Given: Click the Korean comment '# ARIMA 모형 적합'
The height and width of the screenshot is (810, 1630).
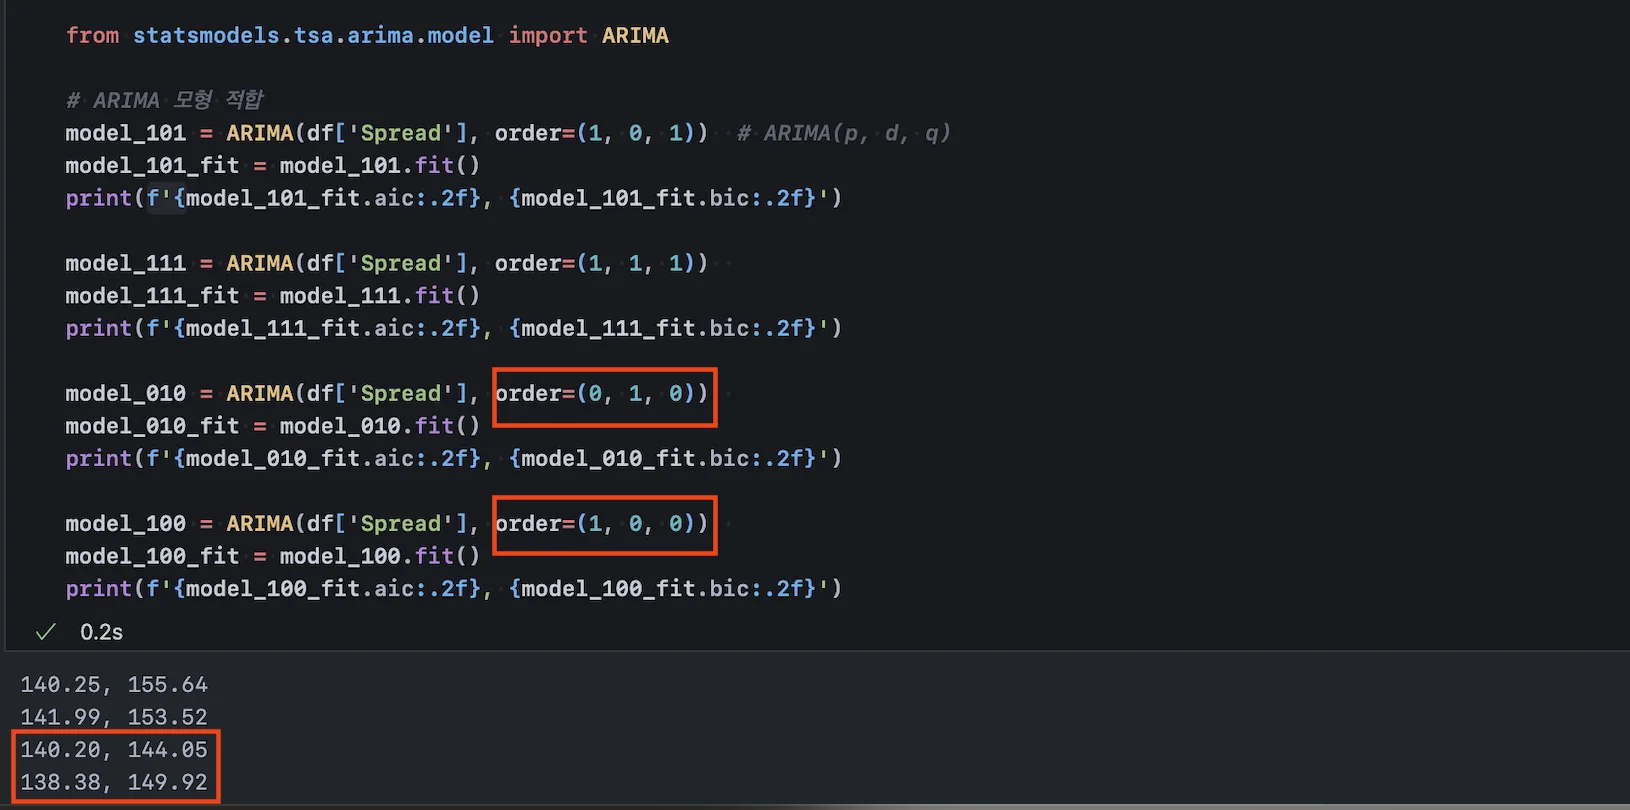Looking at the screenshot, I should click(x=165, y=100).
